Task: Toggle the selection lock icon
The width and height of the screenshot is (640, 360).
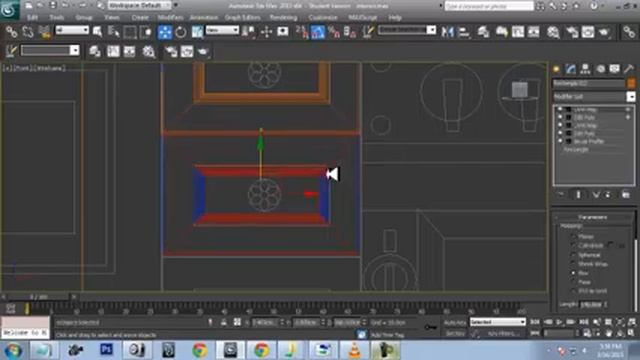Action: (224, 322)
